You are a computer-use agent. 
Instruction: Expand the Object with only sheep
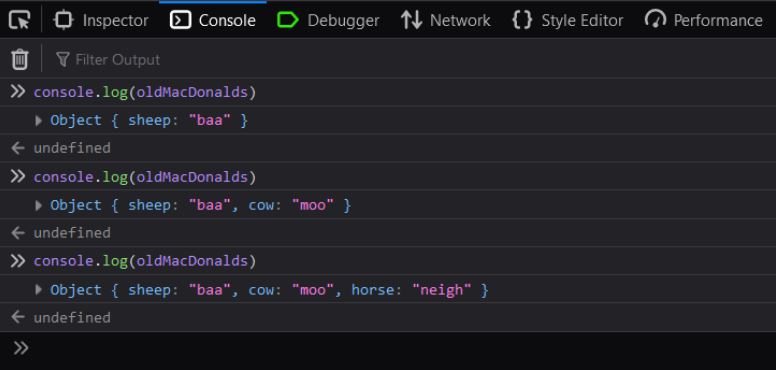coord(39,120)
